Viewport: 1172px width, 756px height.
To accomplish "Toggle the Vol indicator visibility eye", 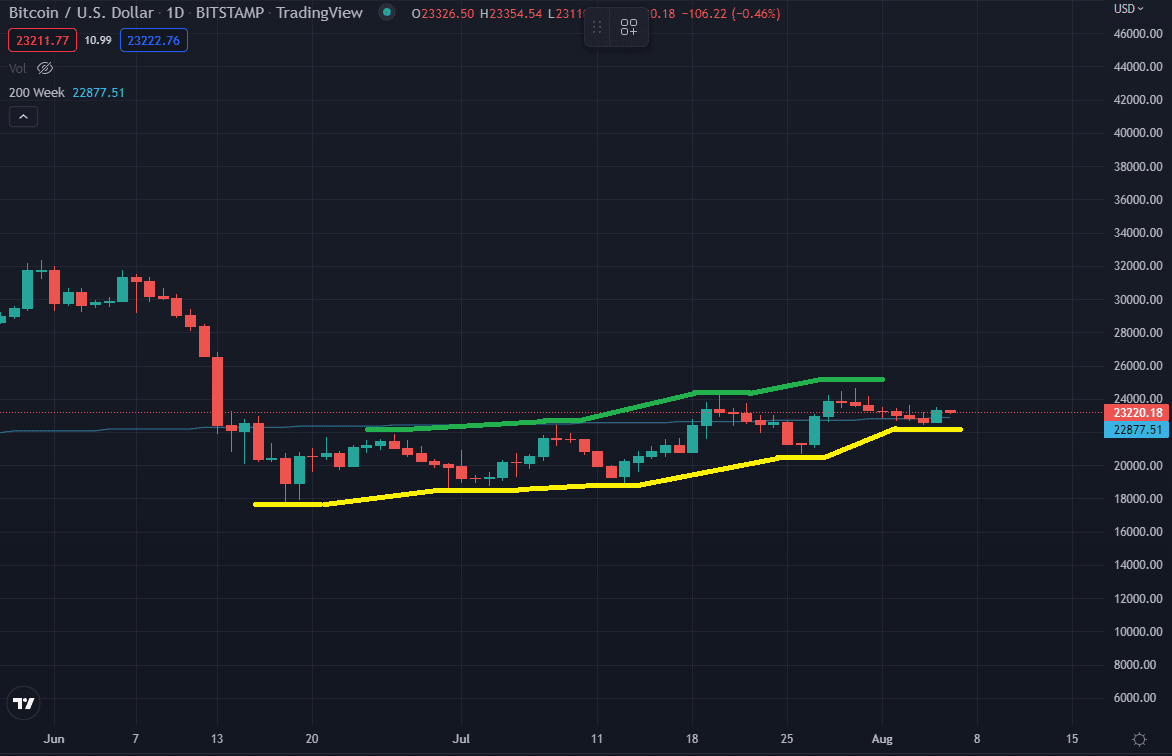I will (45, 68).
